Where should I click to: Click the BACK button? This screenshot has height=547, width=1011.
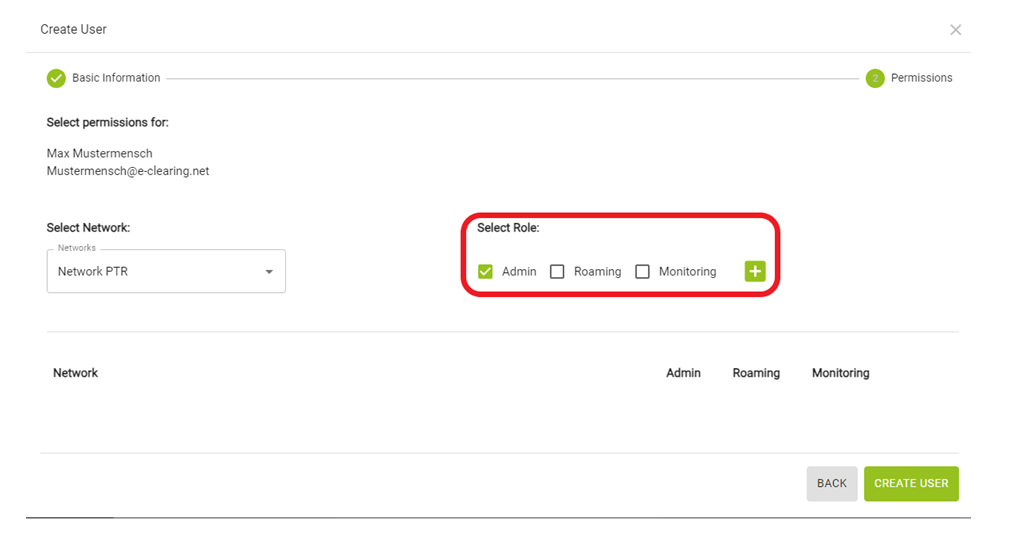click(832, 483)
